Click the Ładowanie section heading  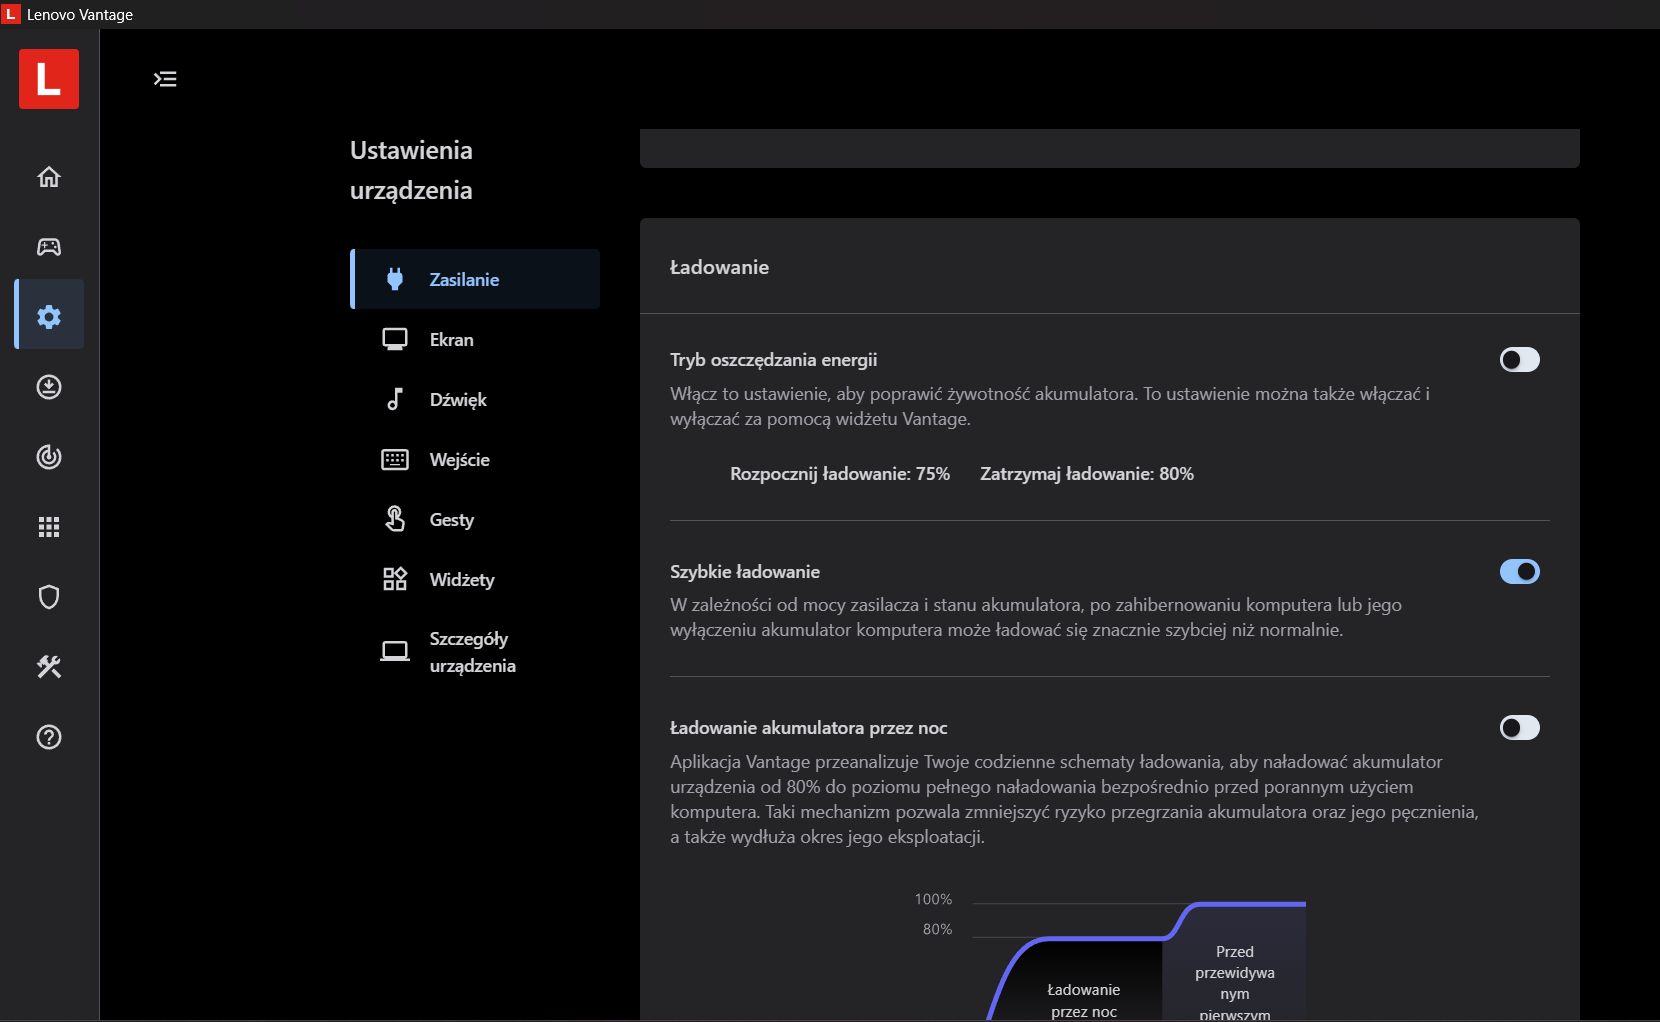(719, 267)
